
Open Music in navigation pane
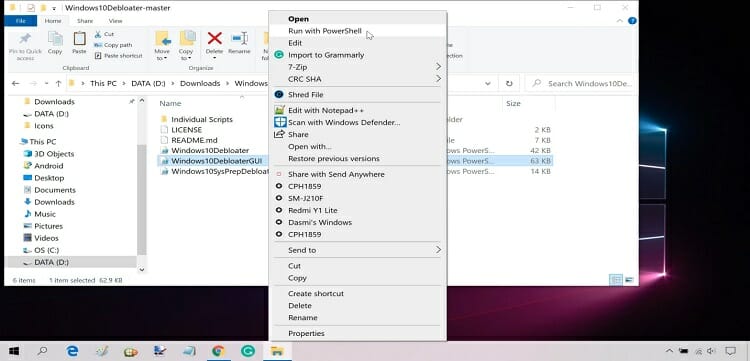coord(45,214)
